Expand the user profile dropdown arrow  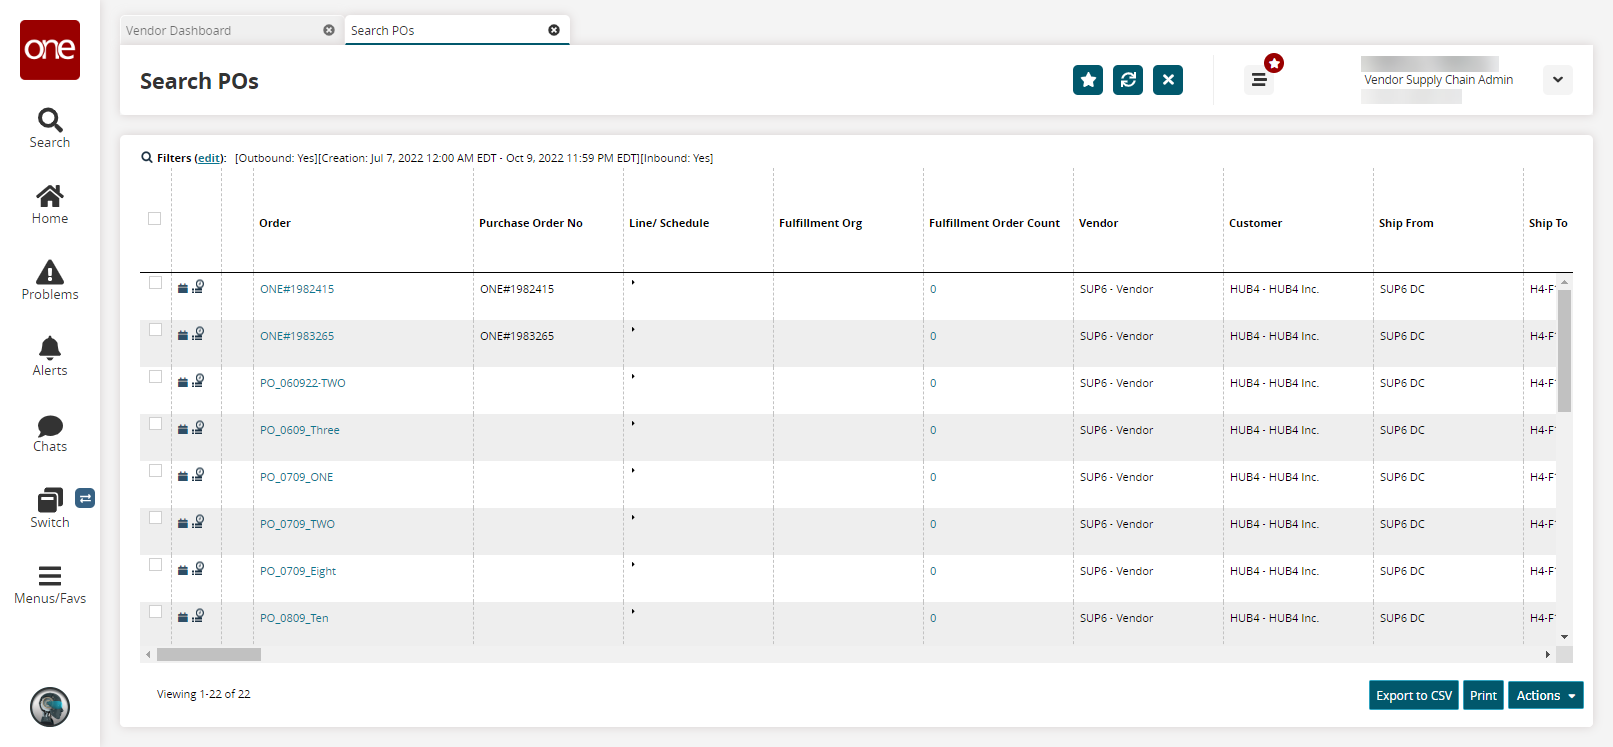click(x=1557, y=80)
